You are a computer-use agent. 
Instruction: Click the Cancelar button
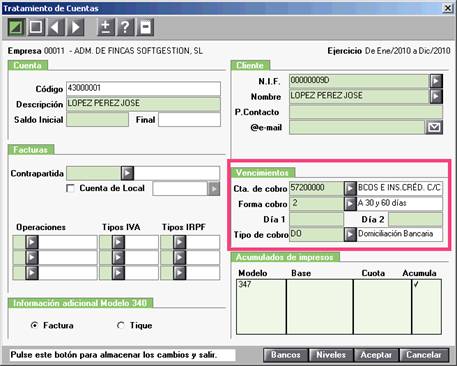[x=423, y=355]
